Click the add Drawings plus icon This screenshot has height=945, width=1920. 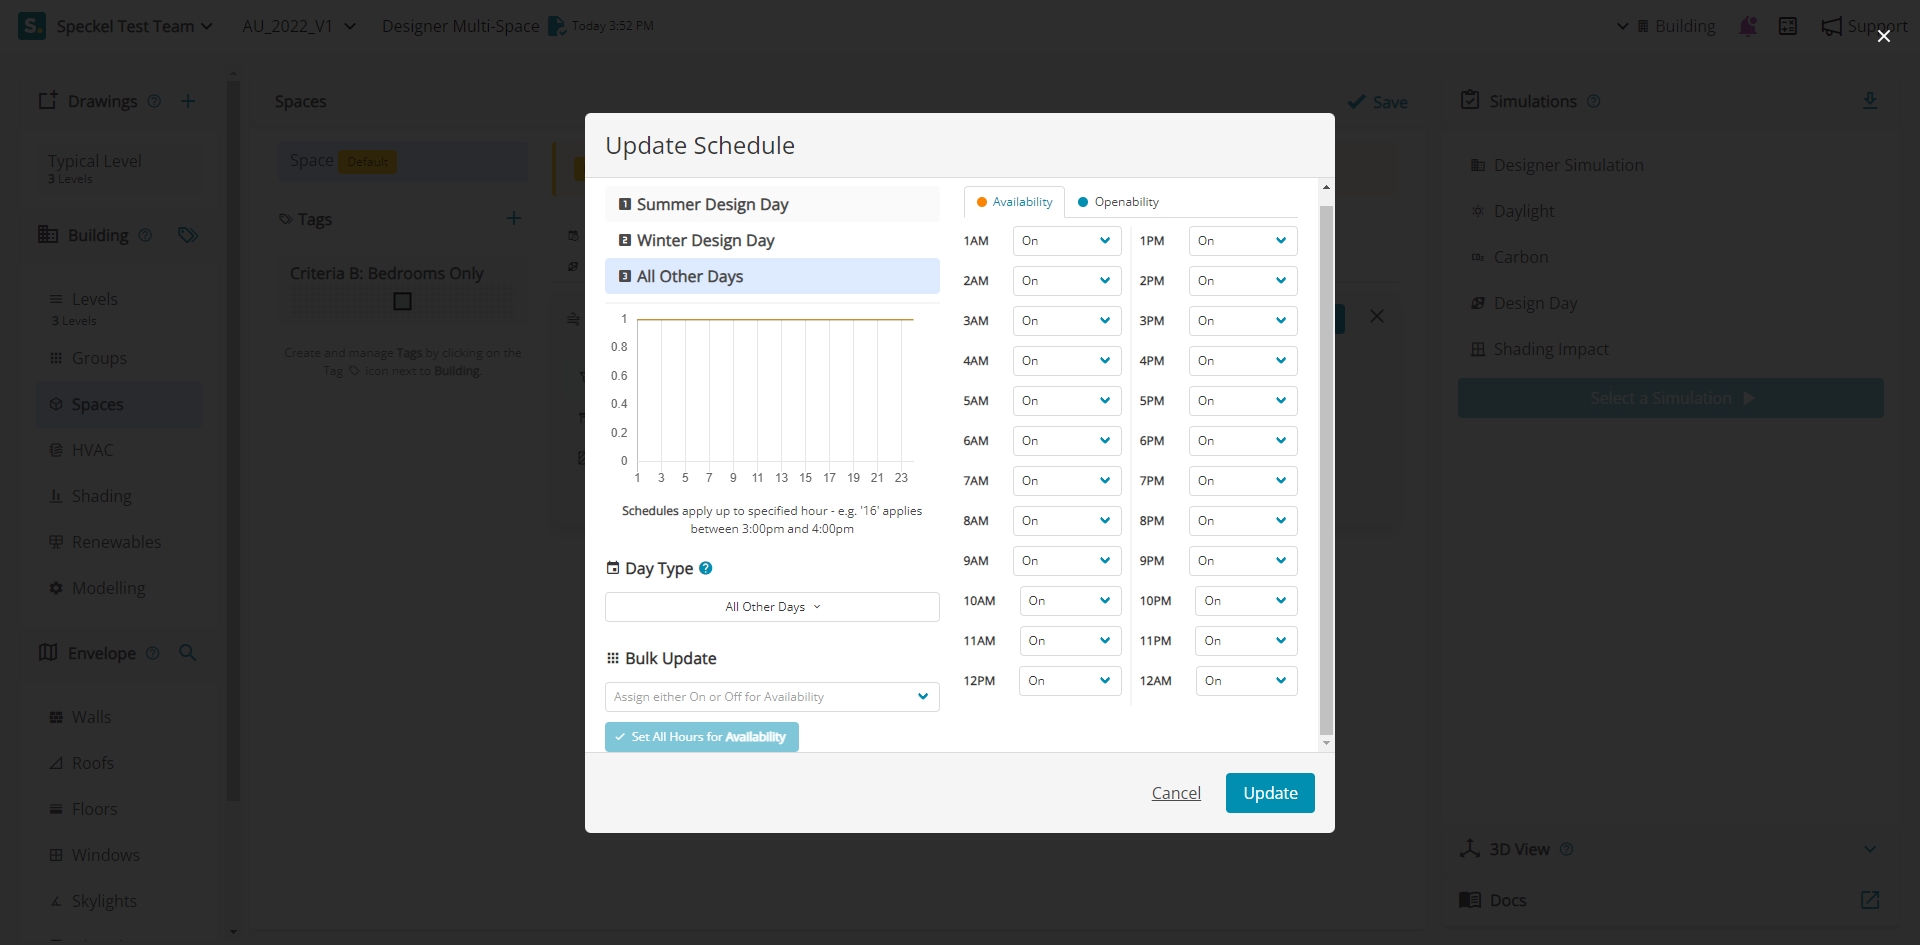pyautogui.click(x=188, y=101)
